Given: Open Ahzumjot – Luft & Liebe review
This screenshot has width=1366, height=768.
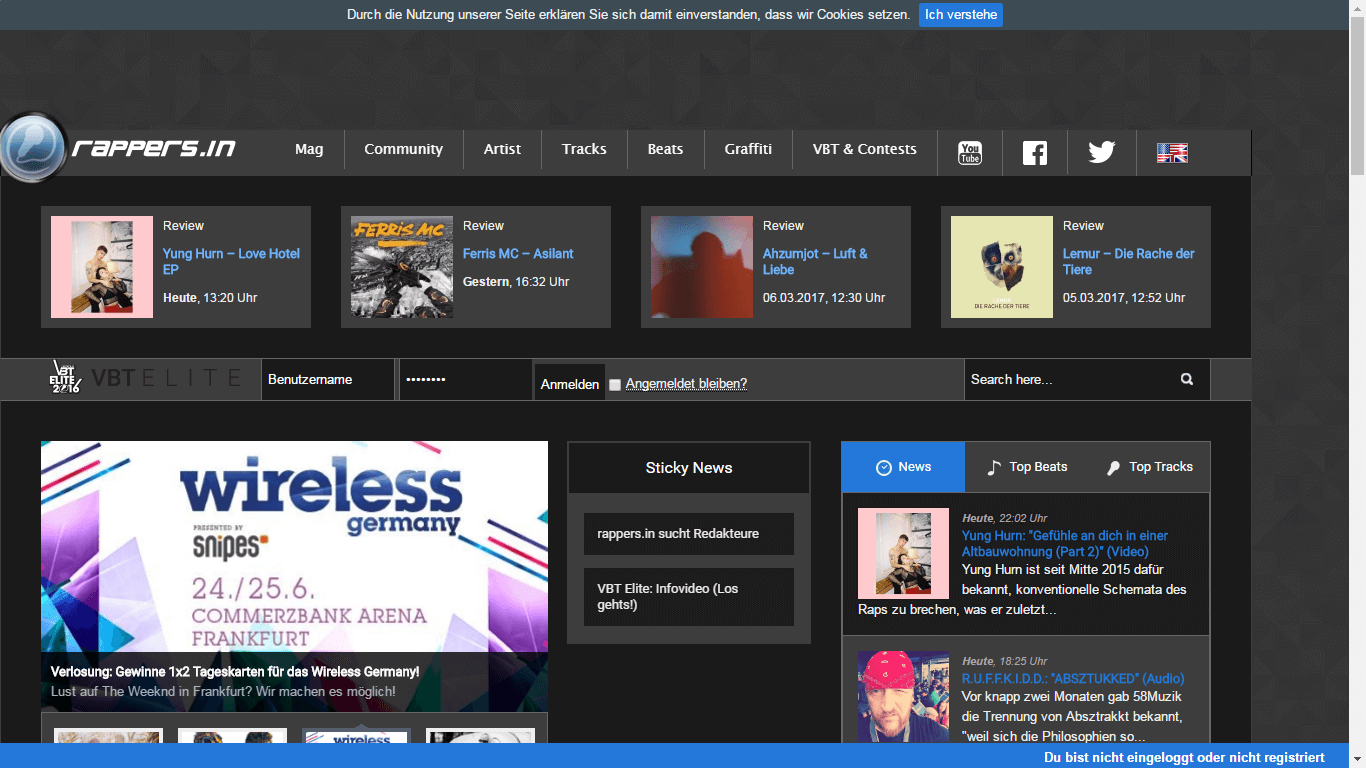Looking at the screenshot, I should 815,262.
